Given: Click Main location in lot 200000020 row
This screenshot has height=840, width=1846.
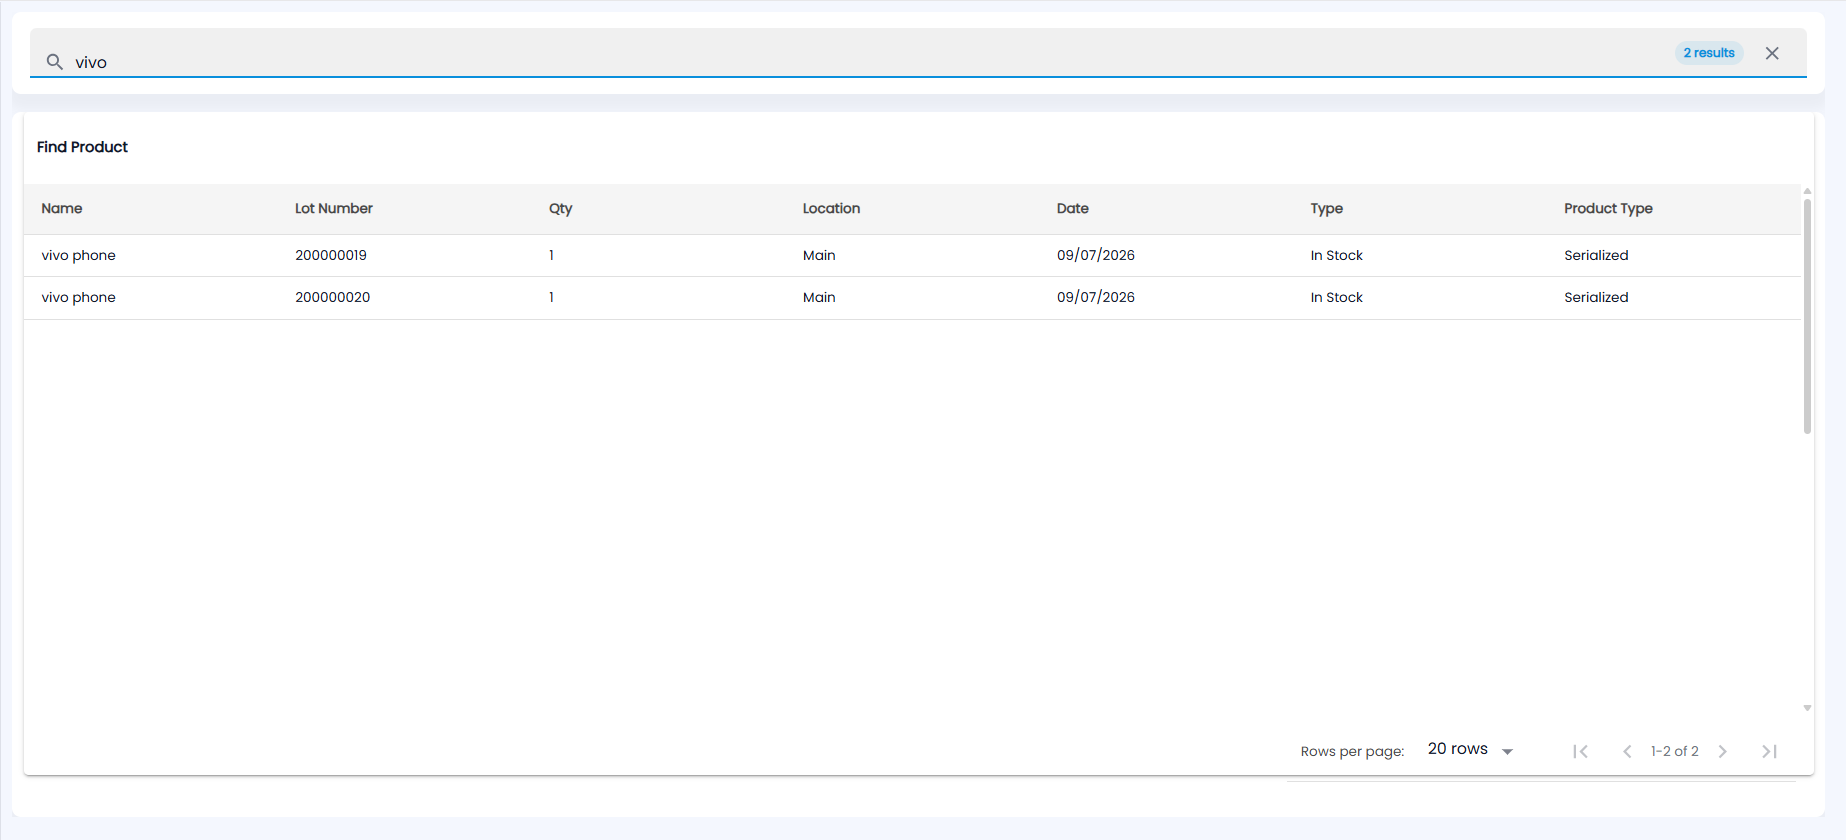Looking at the screenshot, I should pos(819,297).
